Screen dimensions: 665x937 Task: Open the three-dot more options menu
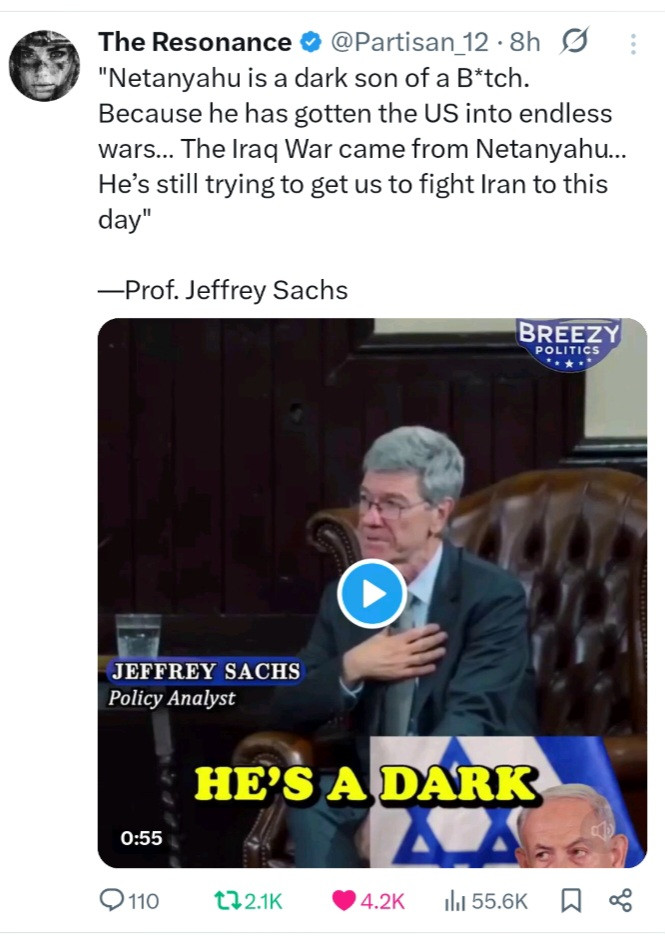(x=633, y=44)
